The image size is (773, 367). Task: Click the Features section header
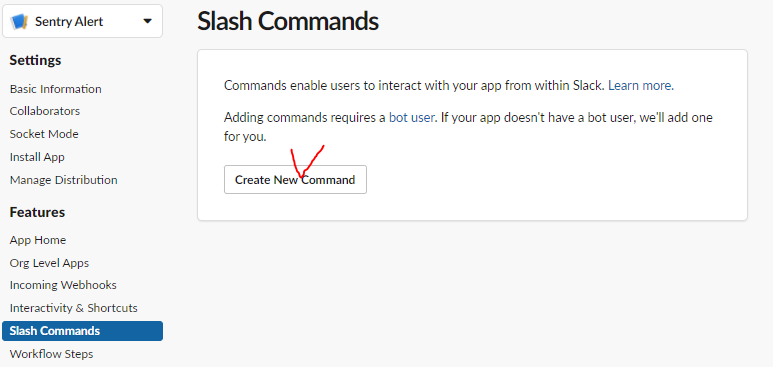[x=37, y=212]
